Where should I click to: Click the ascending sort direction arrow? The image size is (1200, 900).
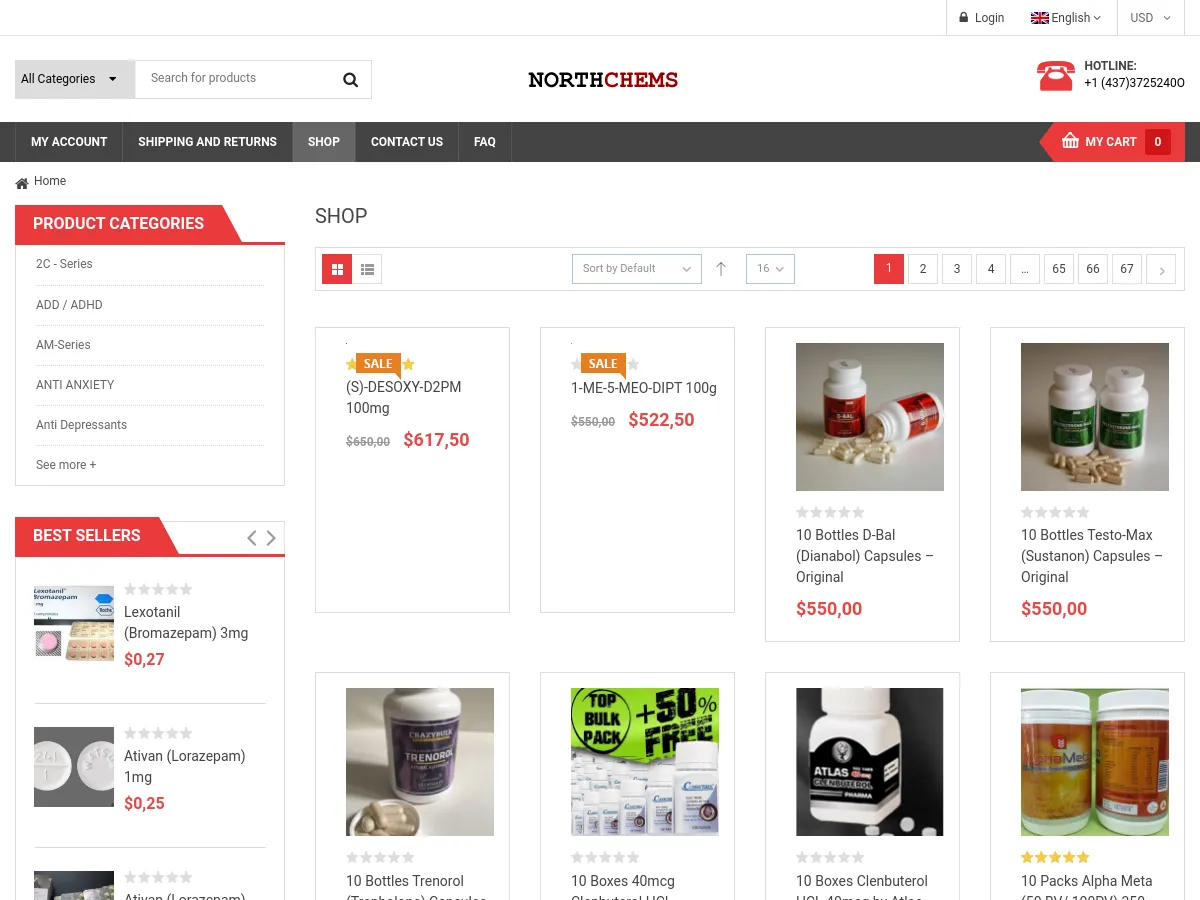point(721,268)
